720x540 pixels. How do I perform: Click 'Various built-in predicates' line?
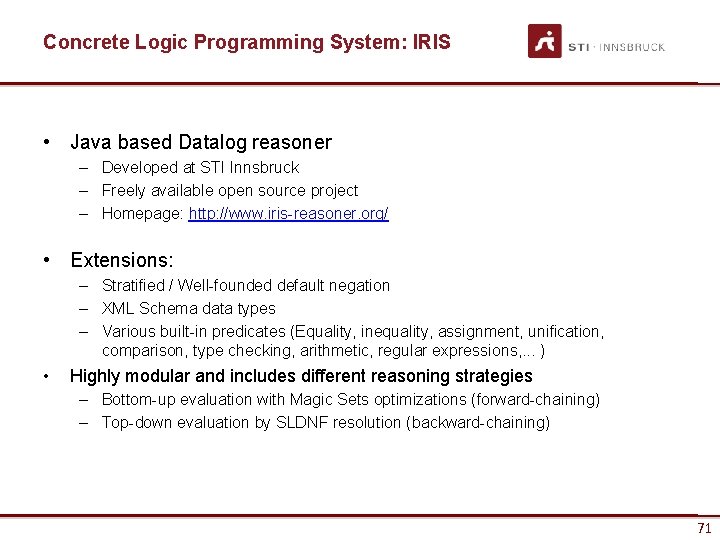(353, 341)
